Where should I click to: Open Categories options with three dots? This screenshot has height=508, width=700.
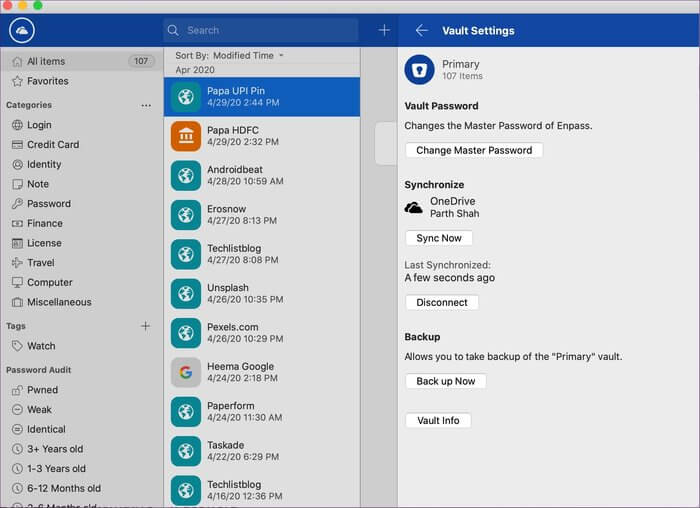point(146,105)
